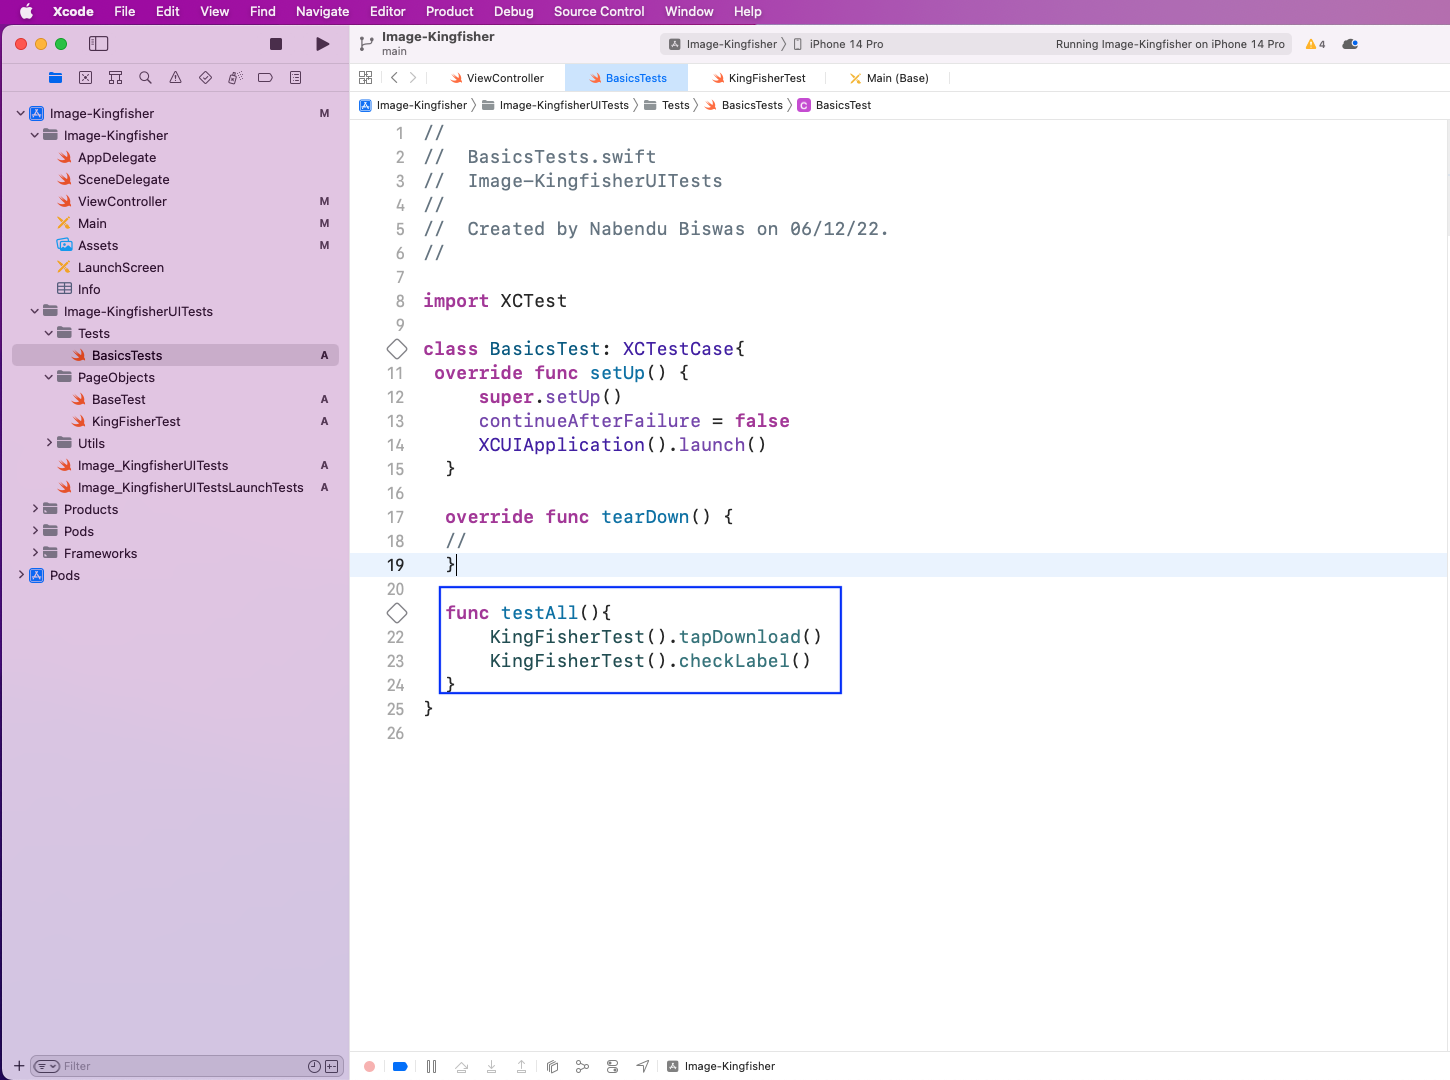Image resolution: width=1450 pixels, height=1080 pixels.
Task: Stop the running app
Action: pos(276,44)
